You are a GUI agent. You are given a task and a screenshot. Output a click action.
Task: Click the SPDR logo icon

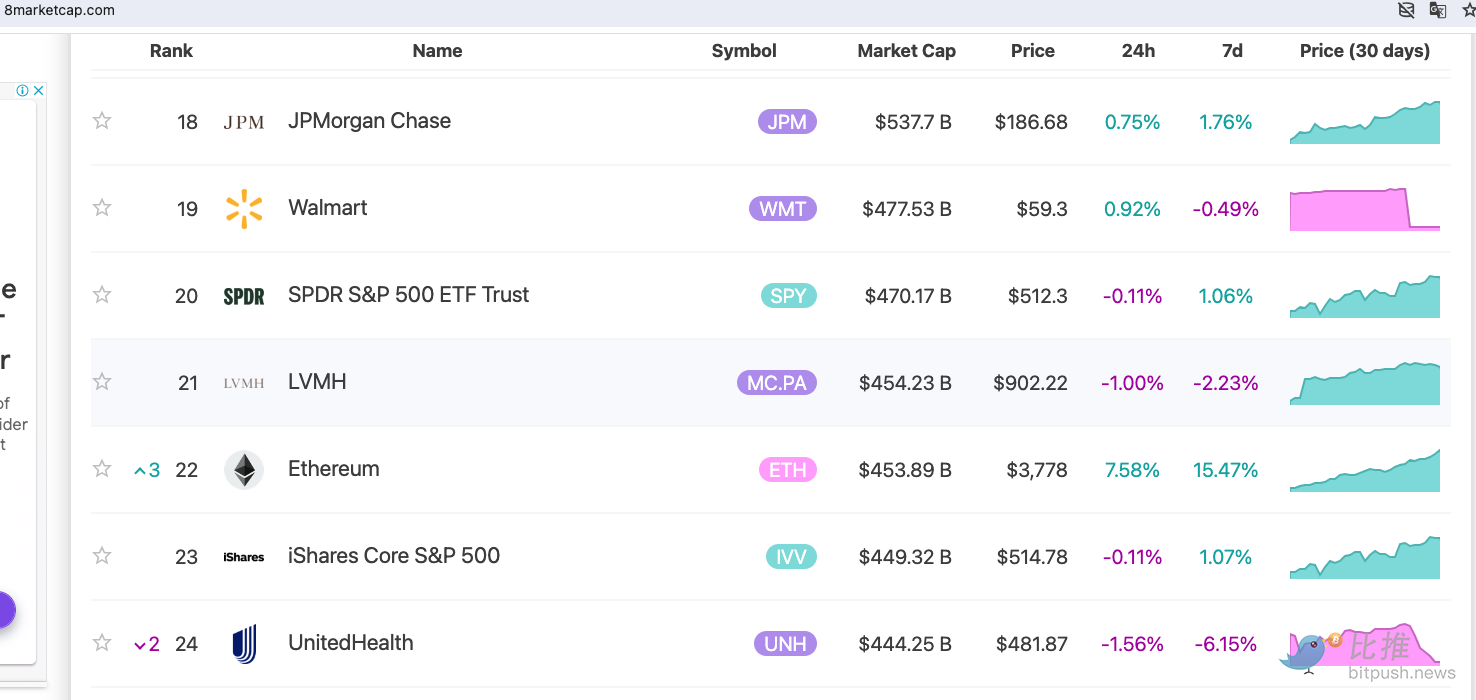243,296
